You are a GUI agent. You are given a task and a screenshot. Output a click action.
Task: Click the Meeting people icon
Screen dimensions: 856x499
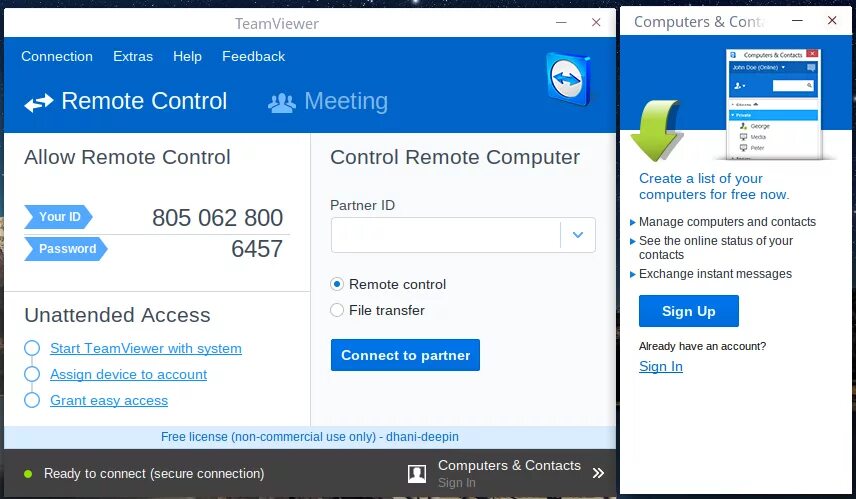click(x=282, y=102)
